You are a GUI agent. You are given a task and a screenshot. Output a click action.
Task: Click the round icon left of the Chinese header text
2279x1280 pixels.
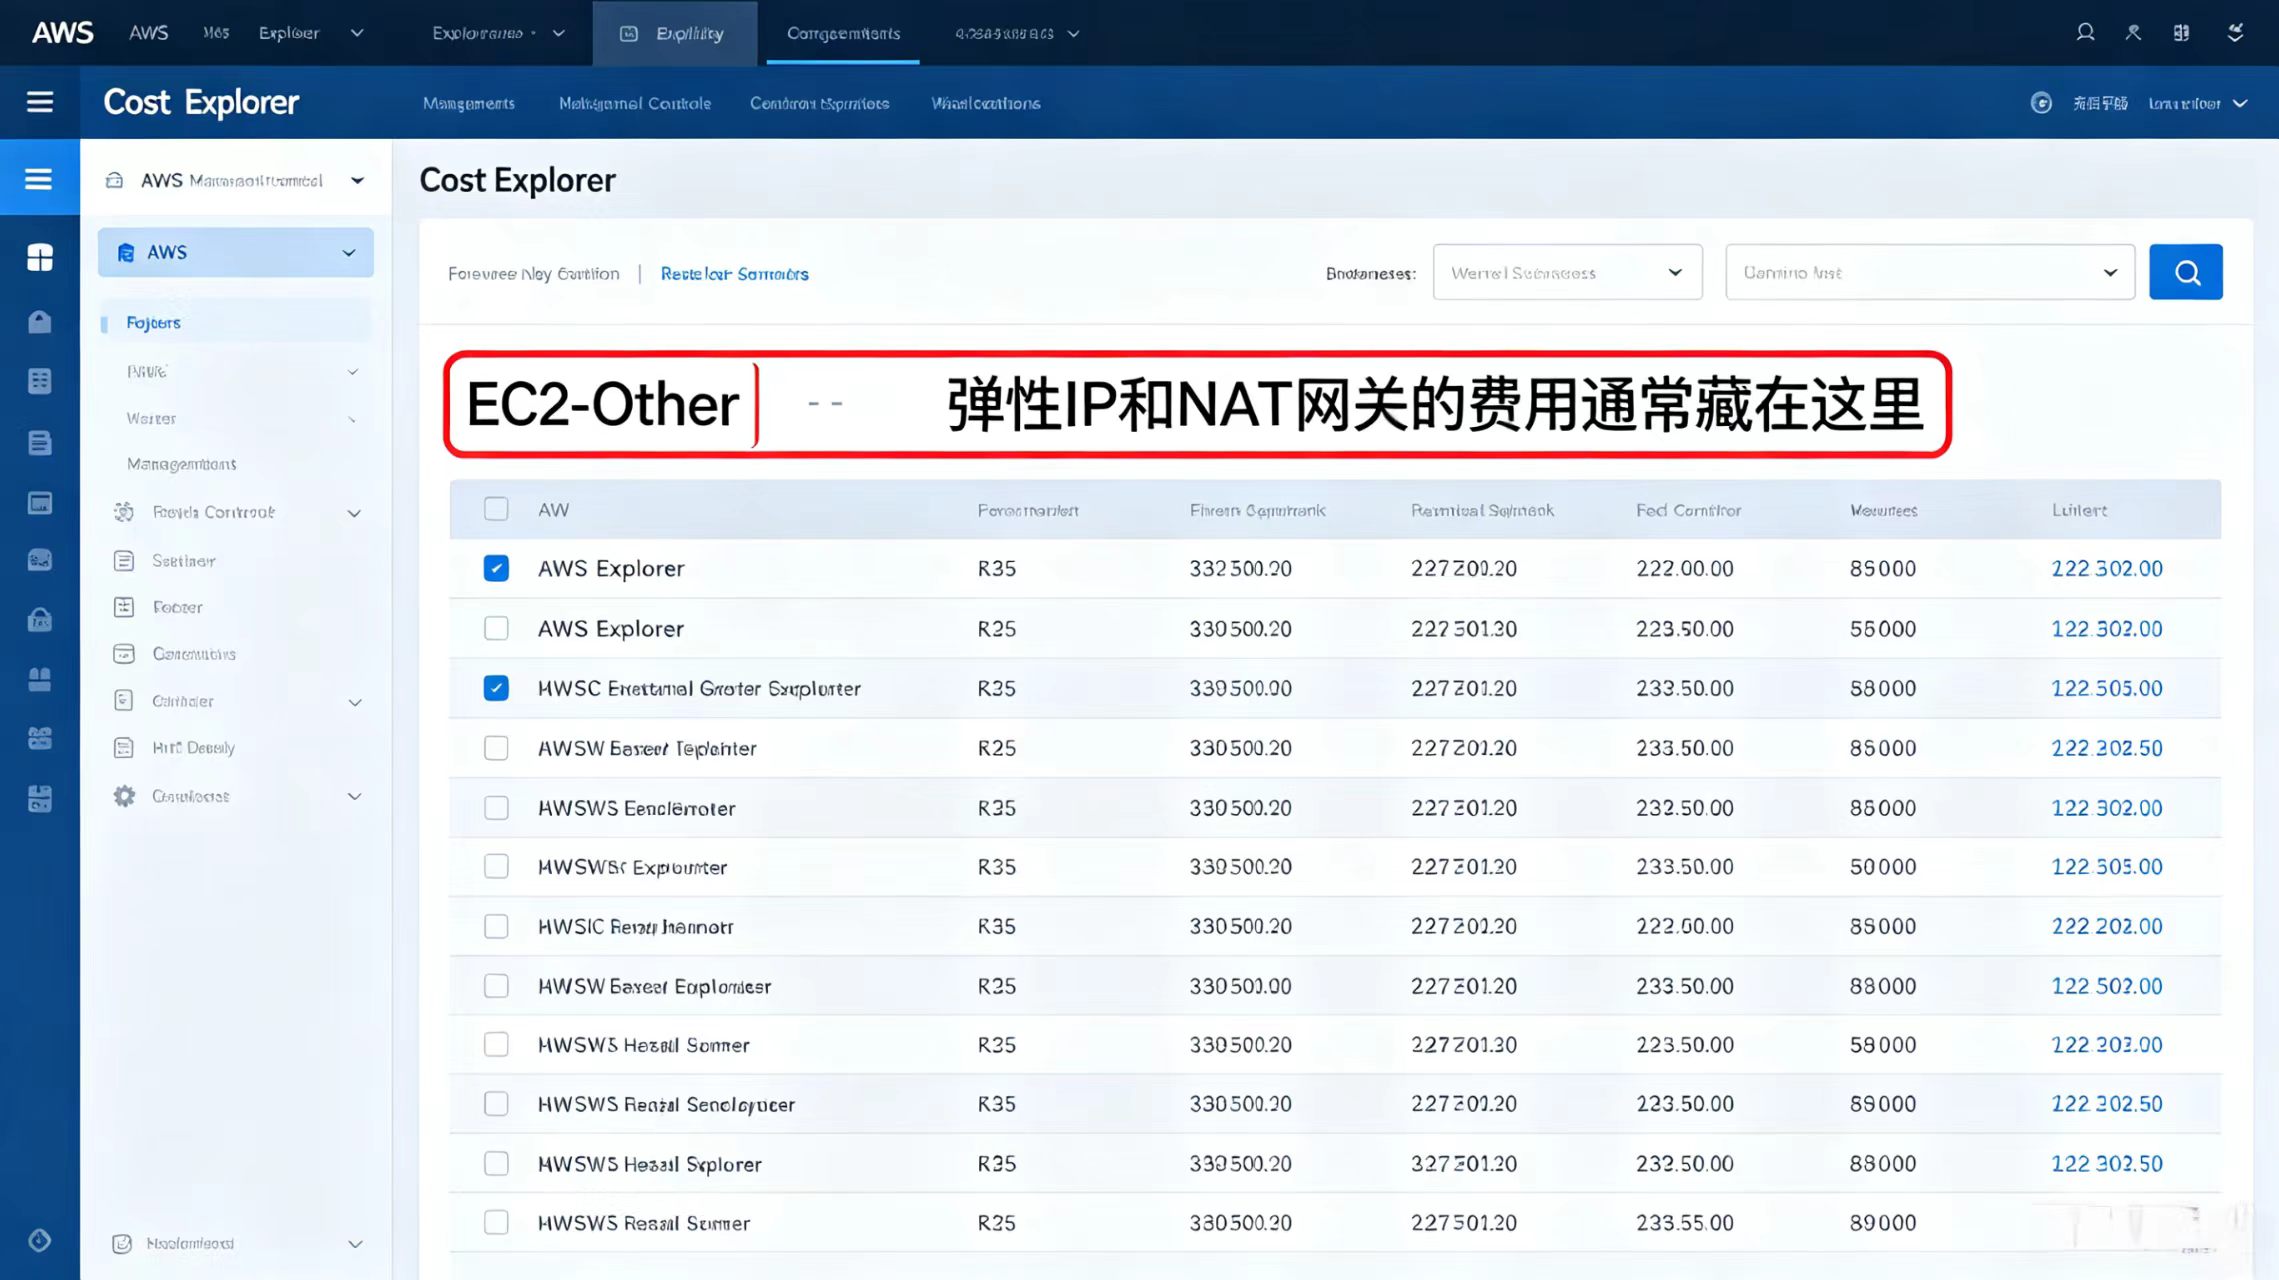pyautogui.click(x=2041, y=103)
